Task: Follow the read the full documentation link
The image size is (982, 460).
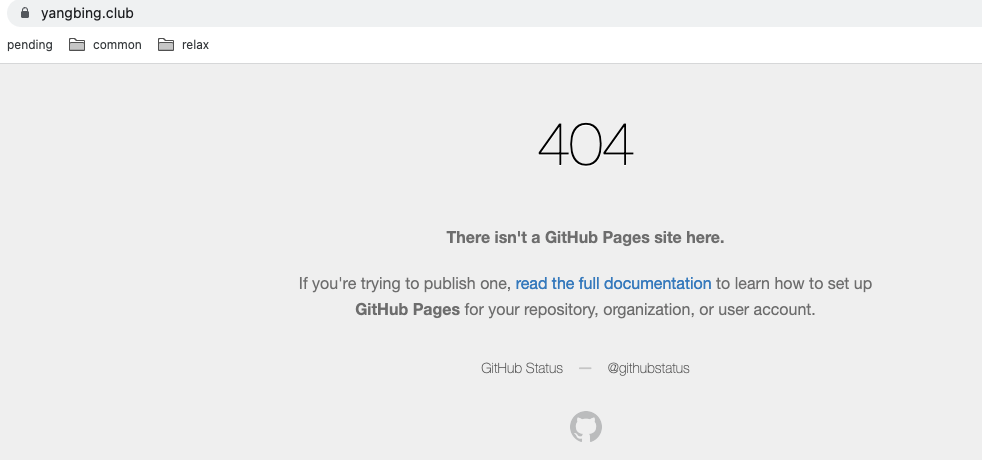Action: coord(613,284)
